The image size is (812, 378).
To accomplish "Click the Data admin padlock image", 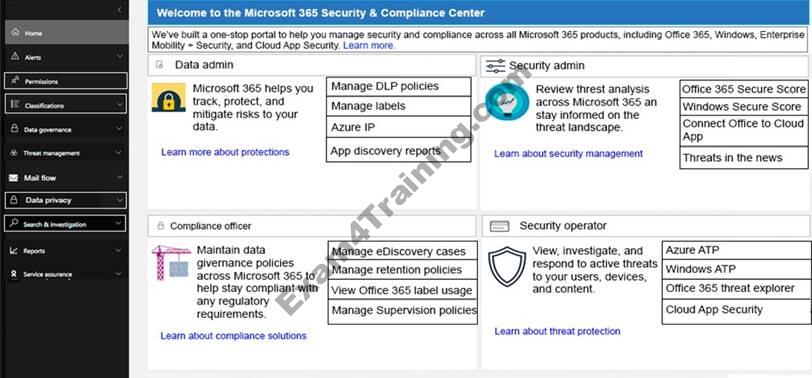I will (x=168, y=97).
